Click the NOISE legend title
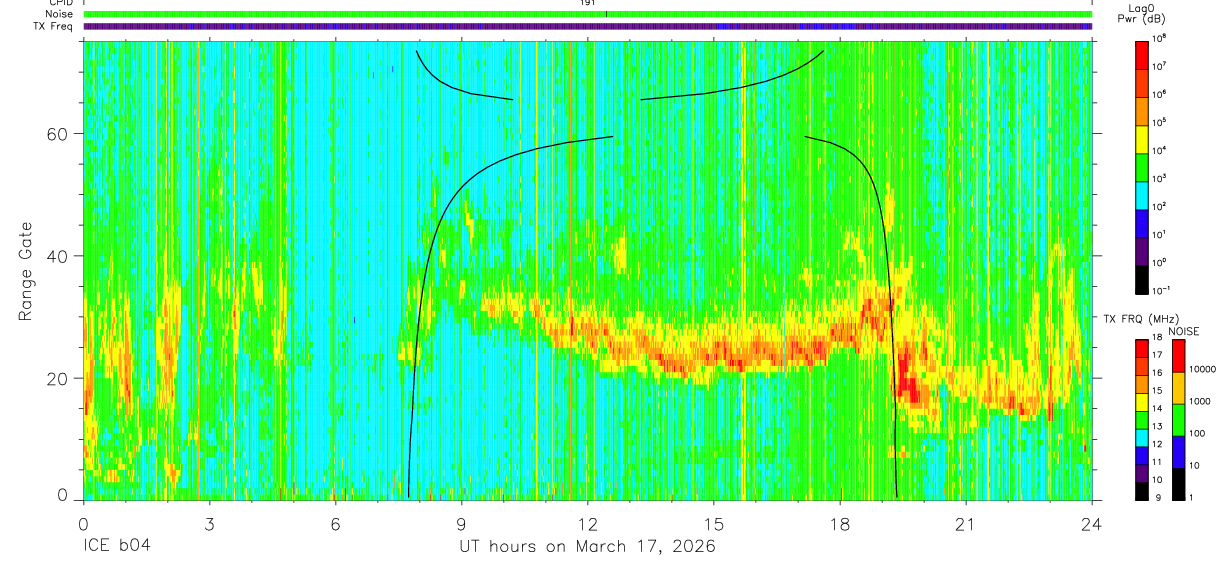Screen dimensions: 1228x567 pyautogui.click(x=1185, y=331)
